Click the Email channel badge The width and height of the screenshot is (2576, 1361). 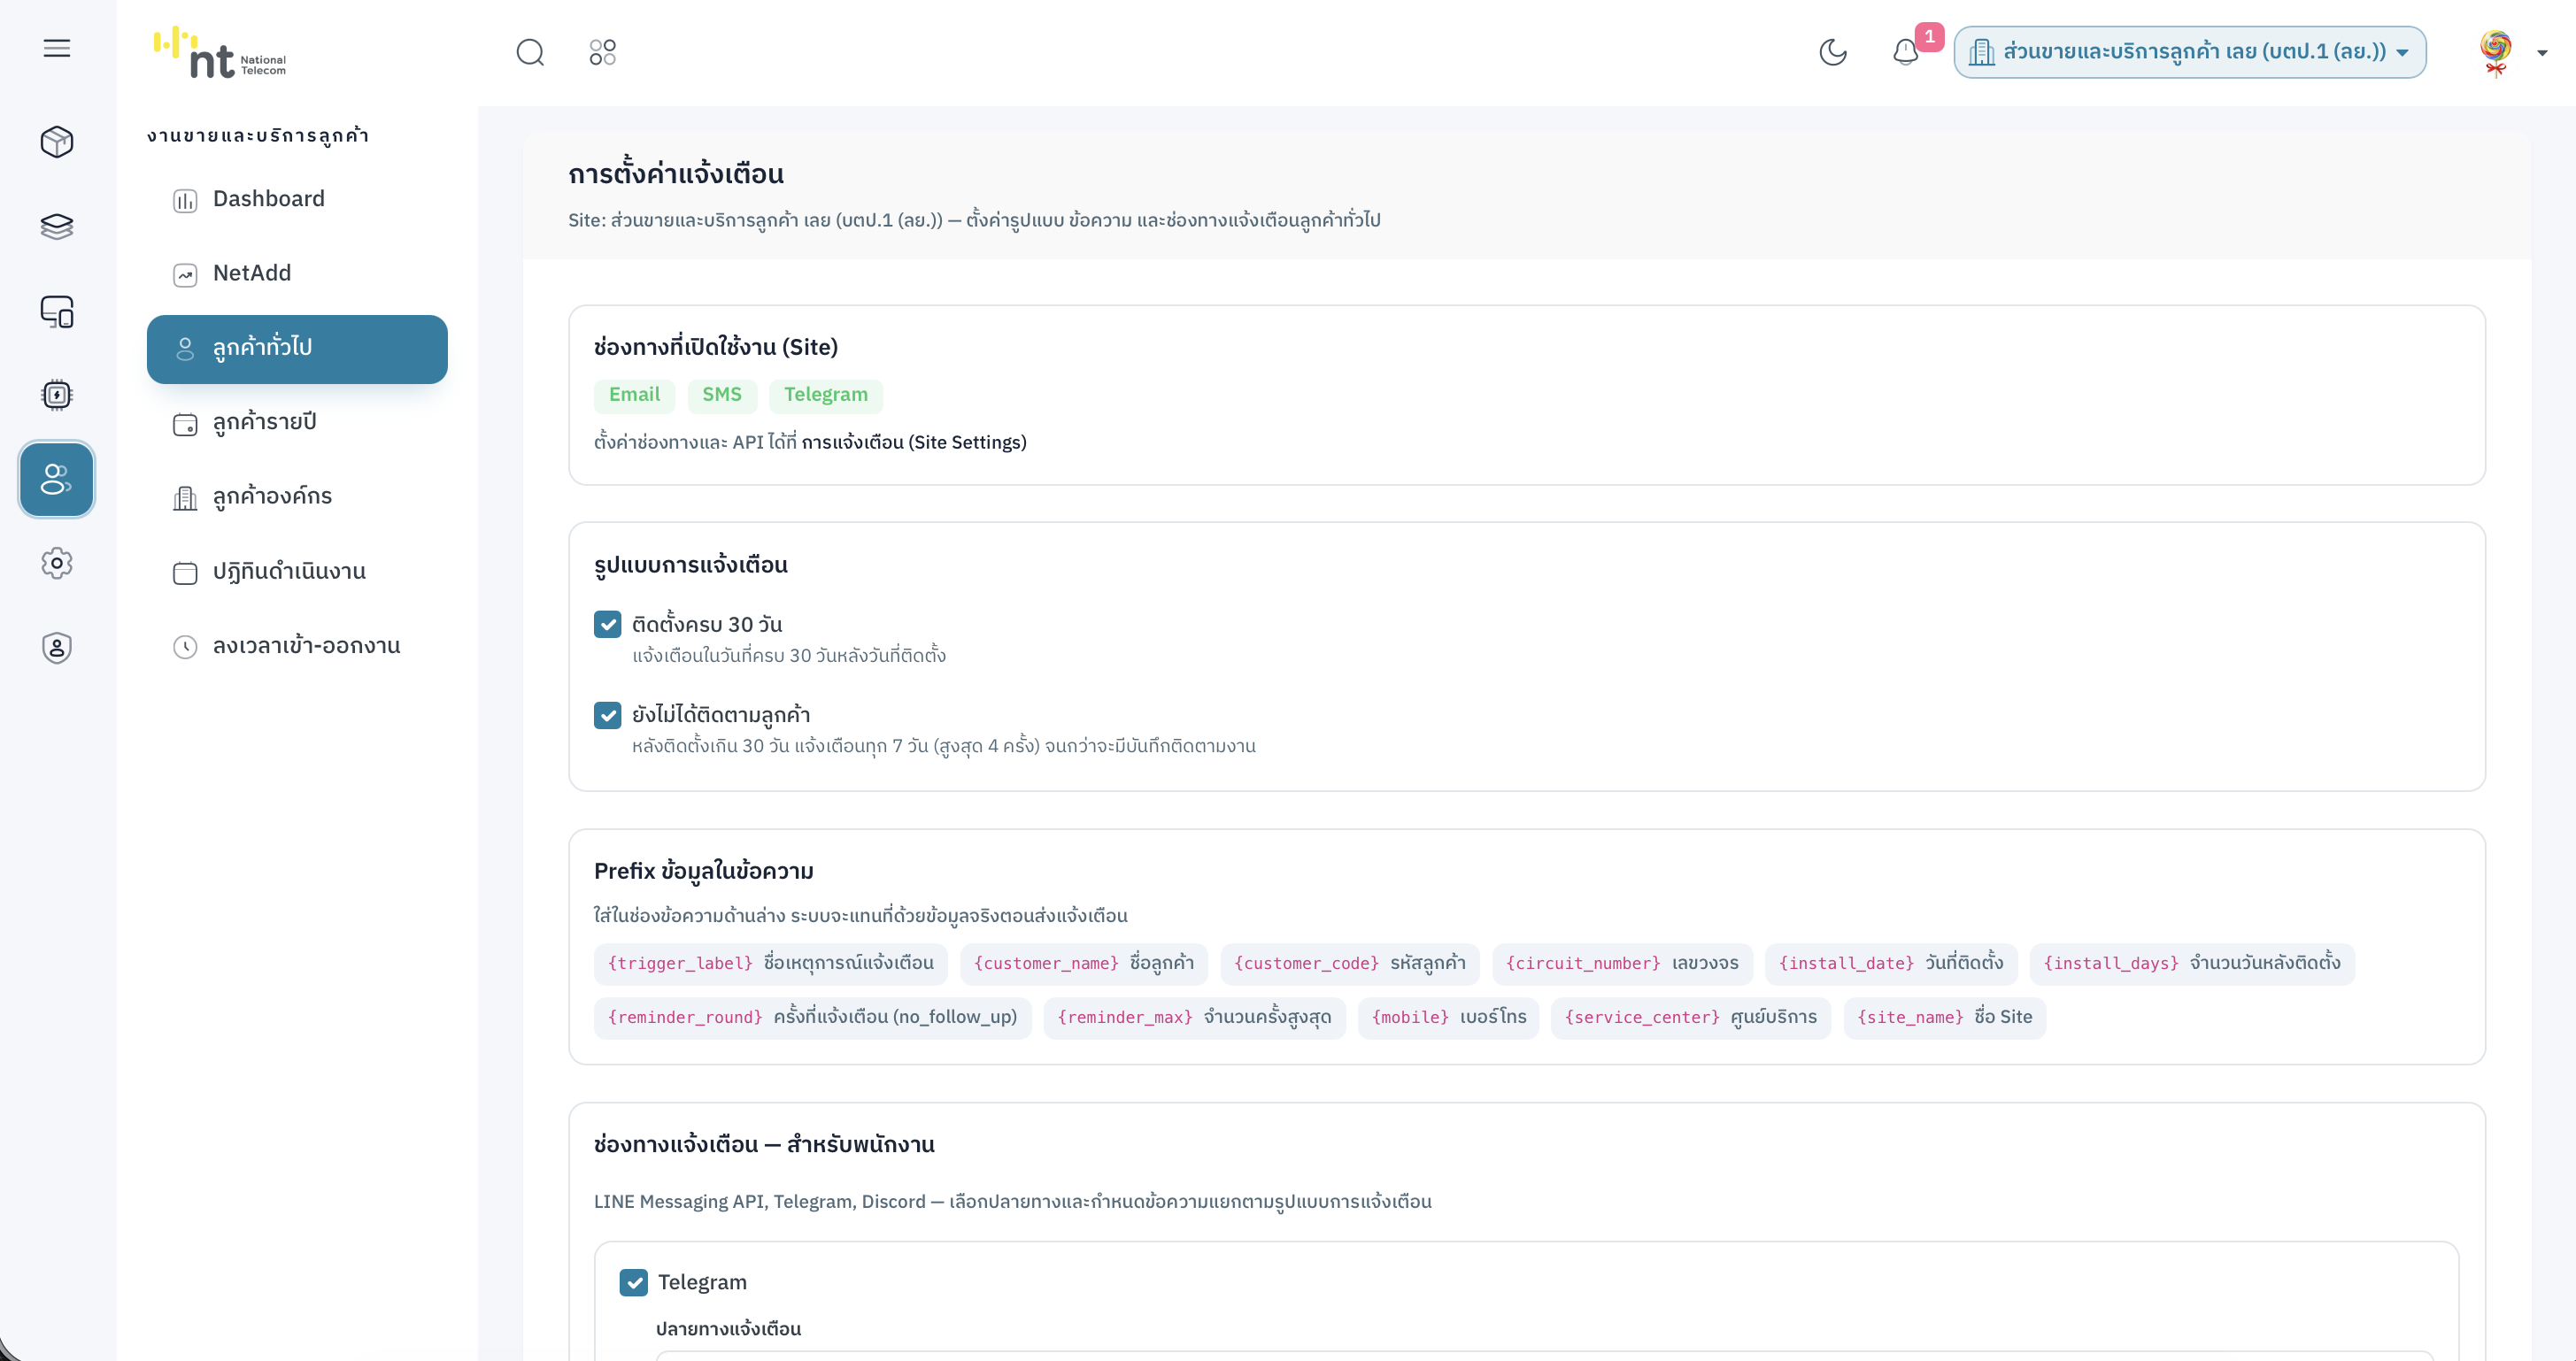(634, 395)
